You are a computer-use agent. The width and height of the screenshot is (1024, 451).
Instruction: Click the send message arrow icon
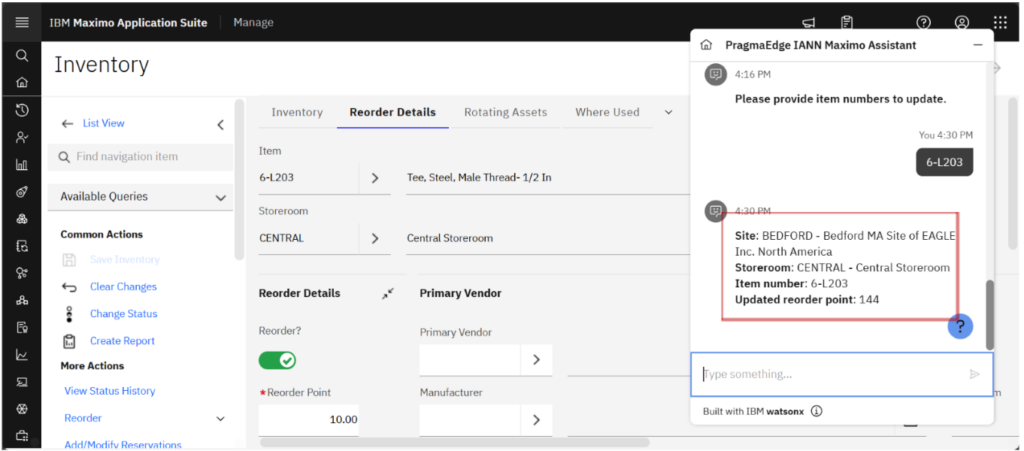coord(974,374)
